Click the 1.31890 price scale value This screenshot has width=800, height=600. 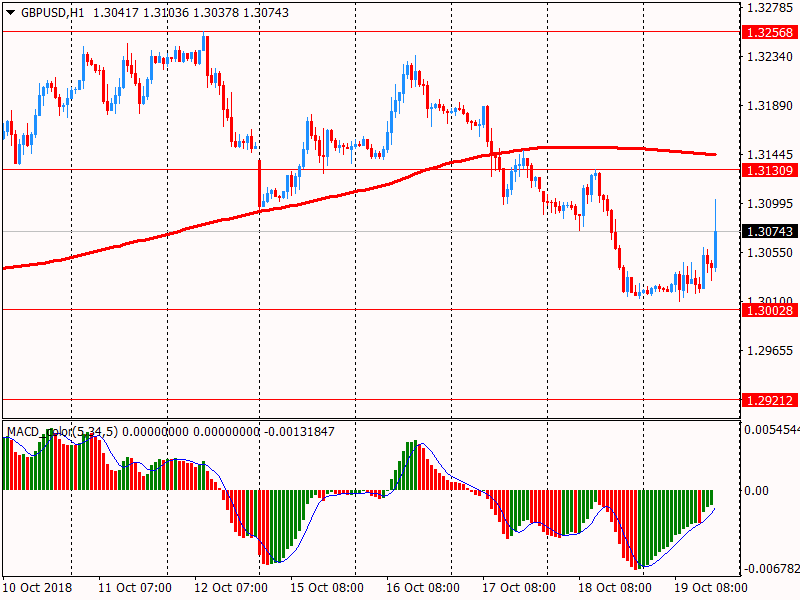[770, 106]
